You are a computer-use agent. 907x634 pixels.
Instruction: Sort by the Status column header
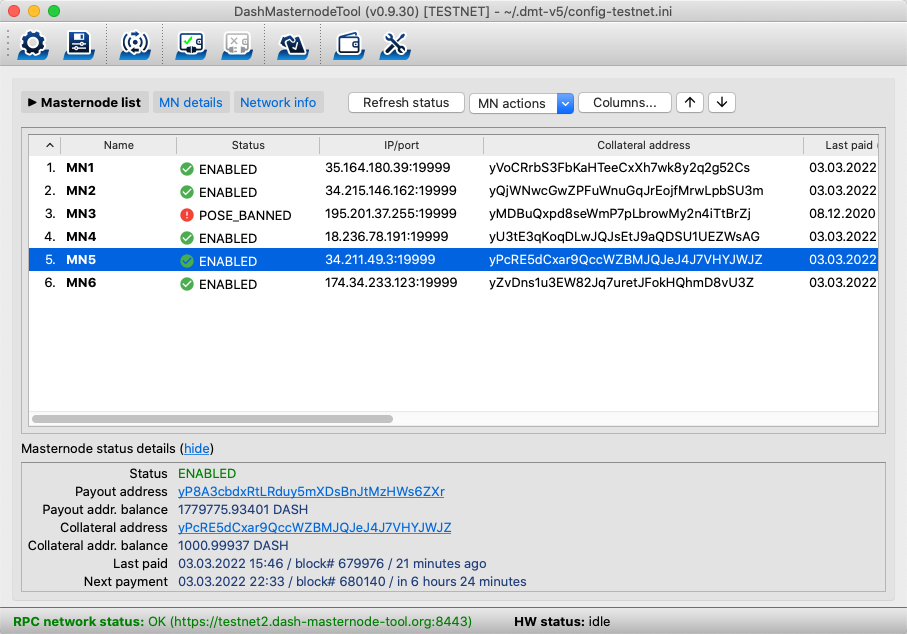click(248, 145)
